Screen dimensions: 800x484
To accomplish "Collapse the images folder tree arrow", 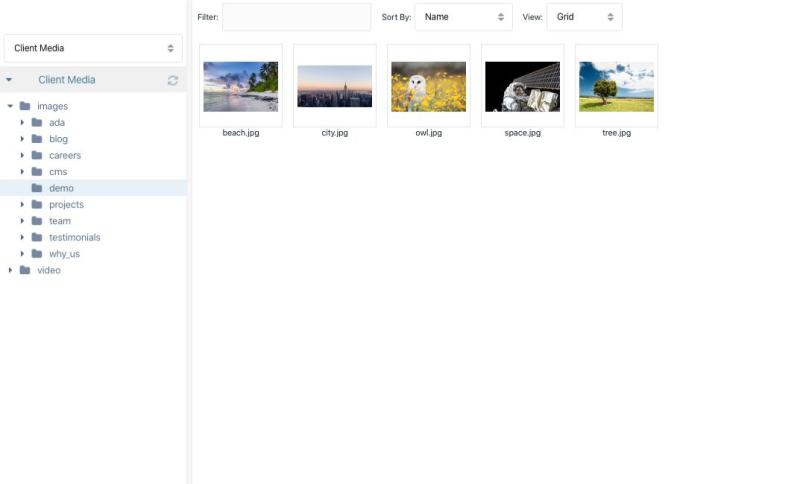I will pos(10,106).
